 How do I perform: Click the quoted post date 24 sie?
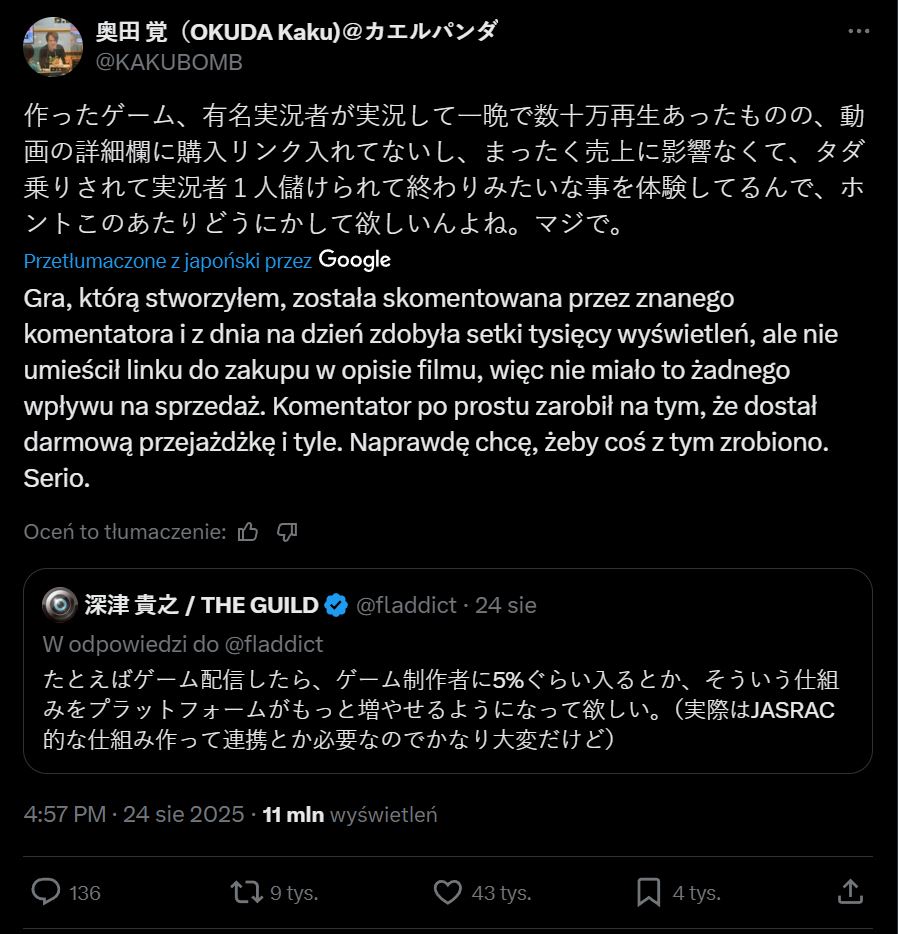pos(506,605)
